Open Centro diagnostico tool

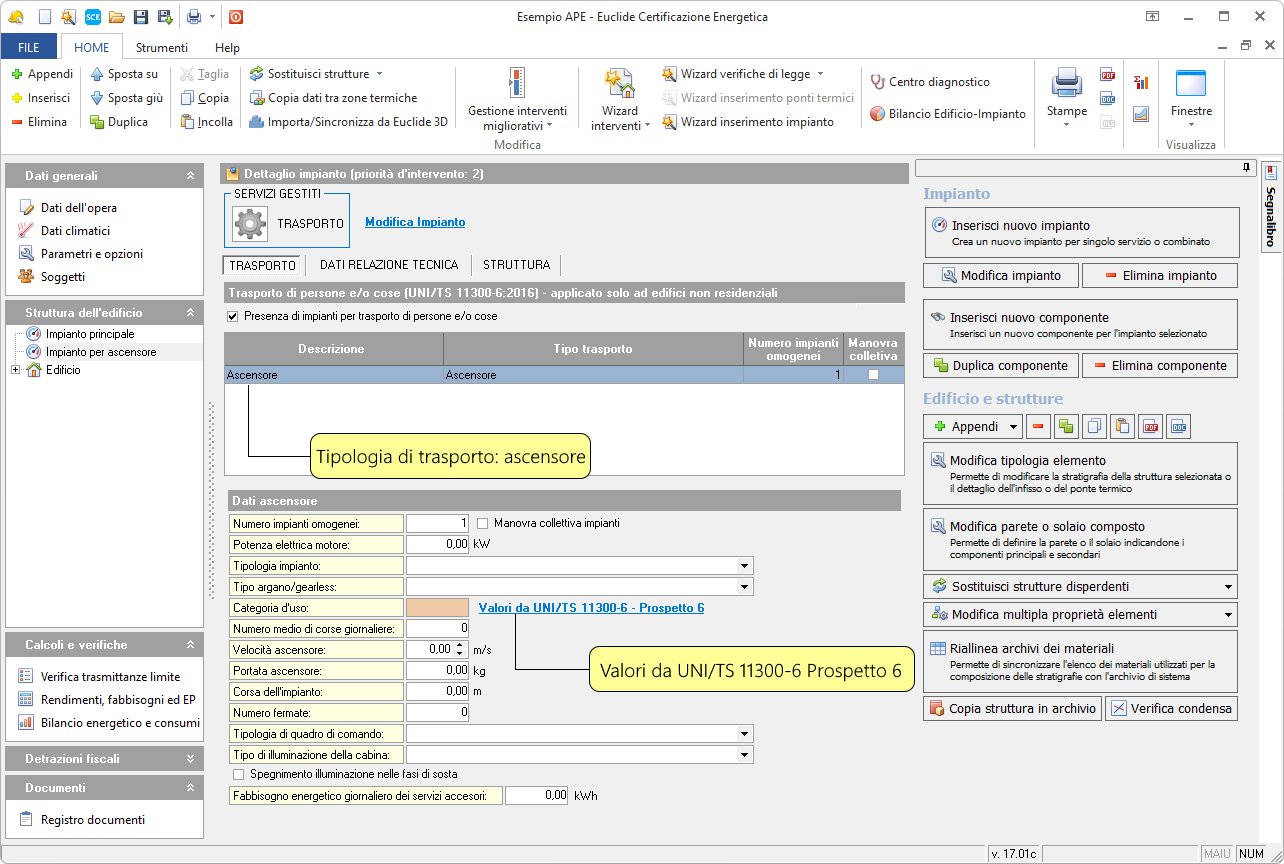929,82
